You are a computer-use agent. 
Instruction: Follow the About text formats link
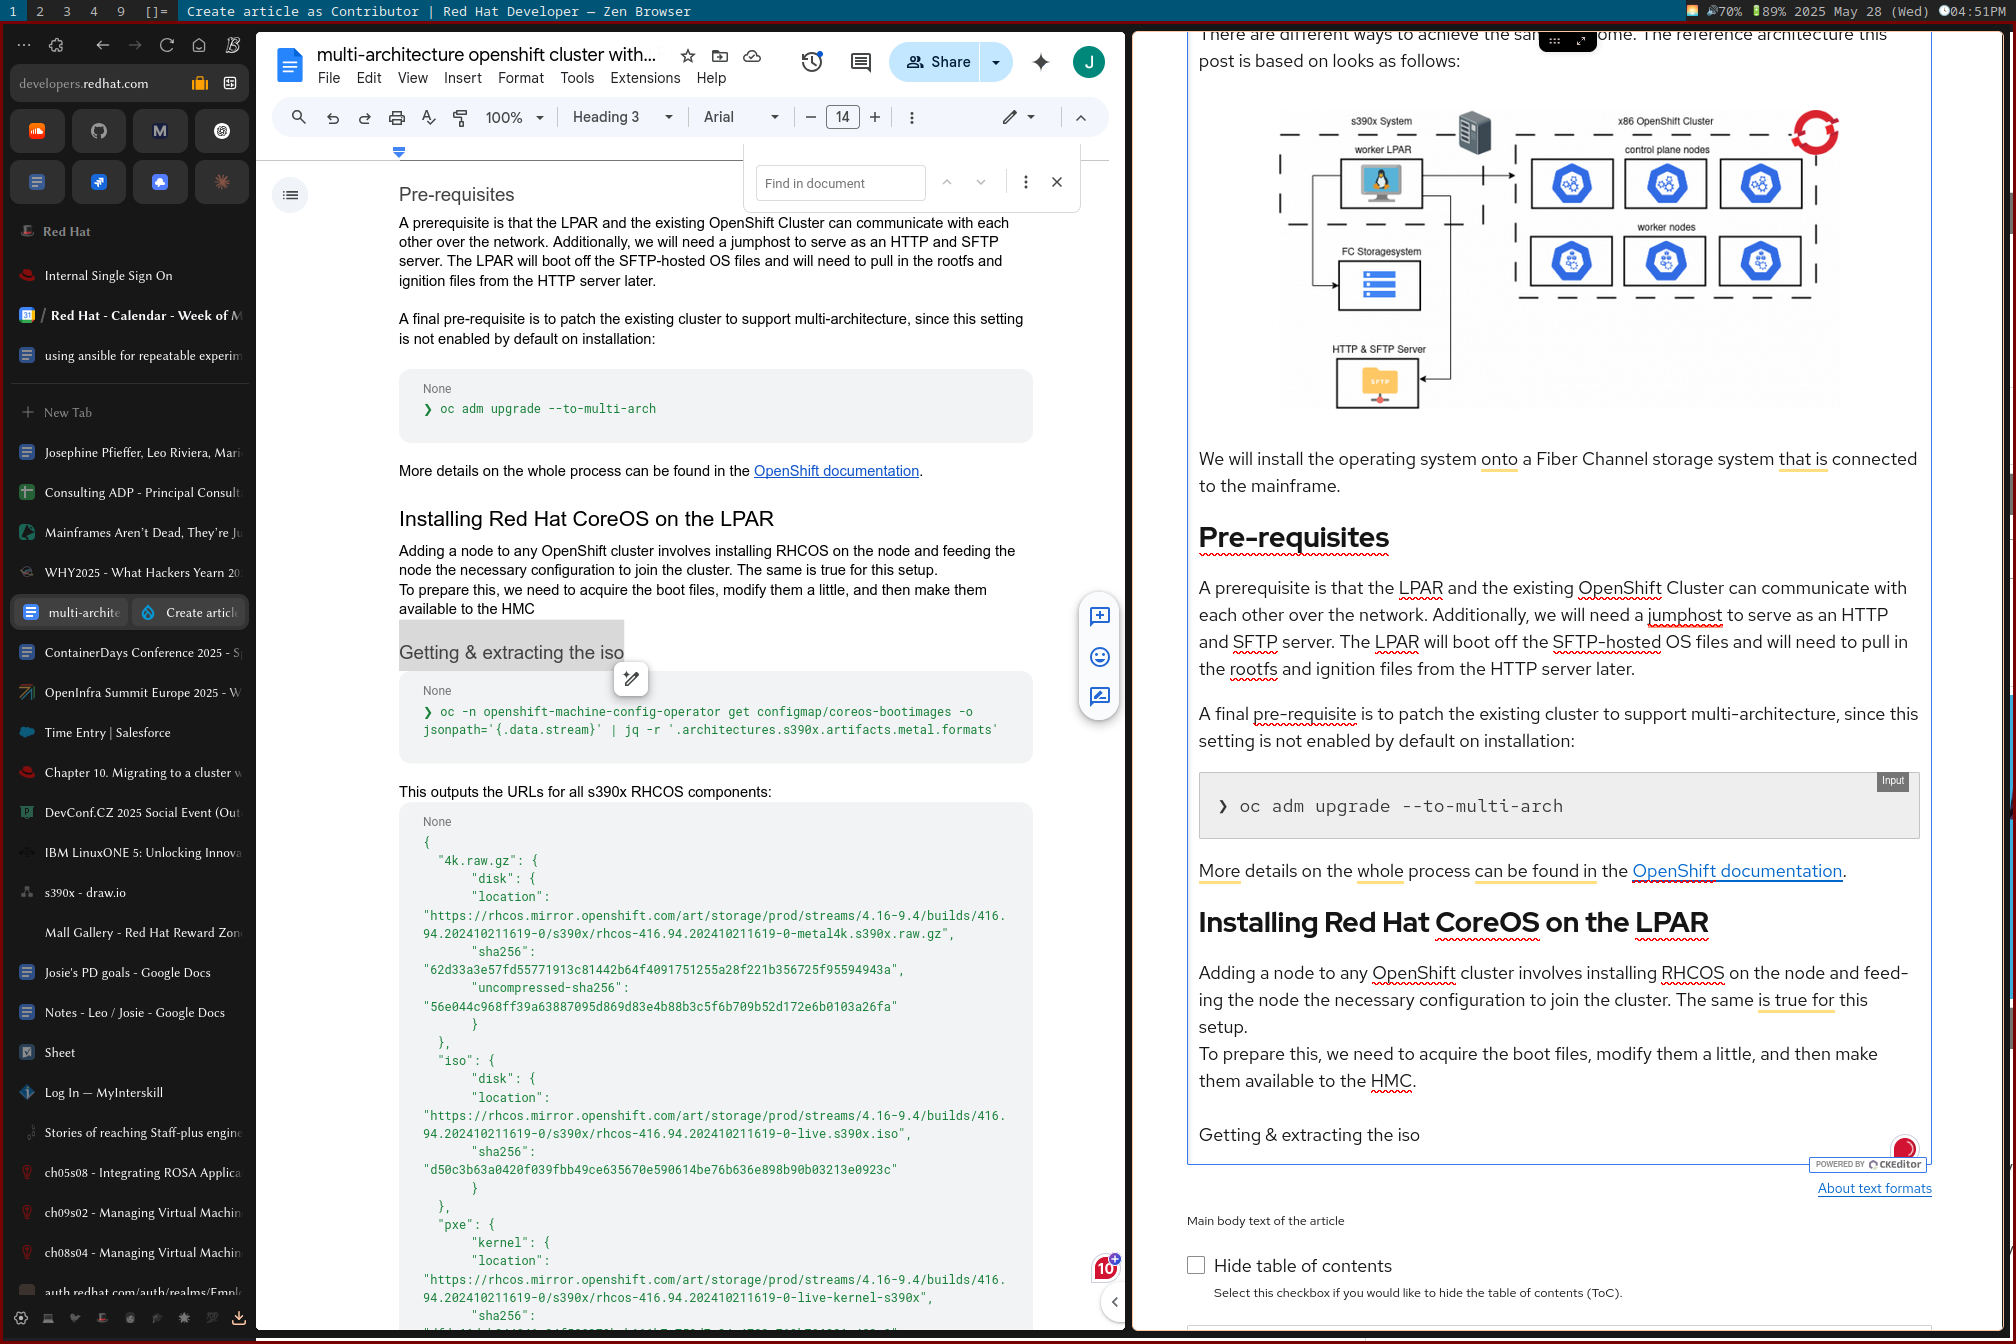1874,1188
